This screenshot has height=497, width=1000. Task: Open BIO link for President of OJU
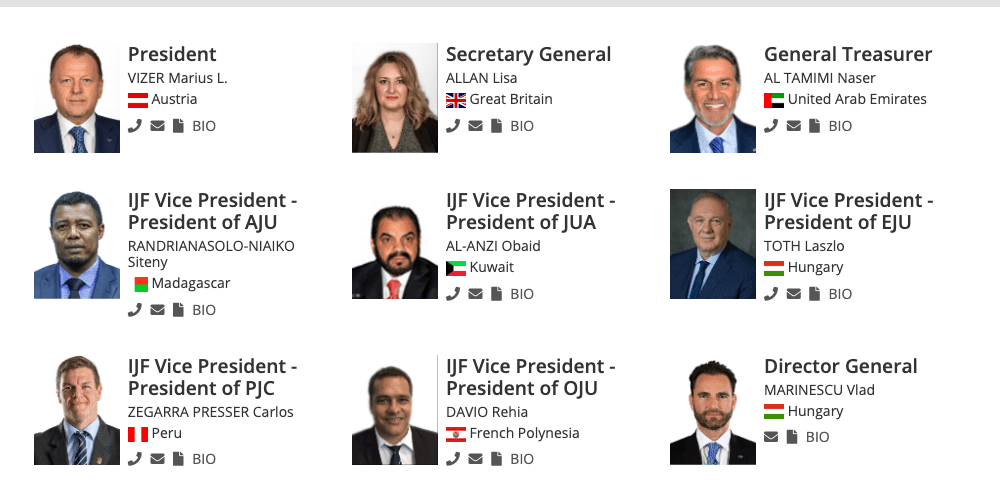522,458
